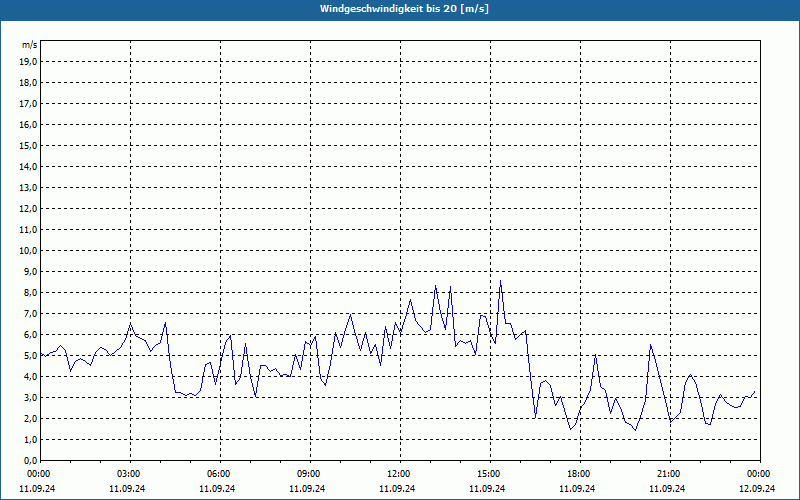The height and width of the screenshot is (500, 800).
Task: Click the 21:00 time label
Action: [x=670, y=474]
